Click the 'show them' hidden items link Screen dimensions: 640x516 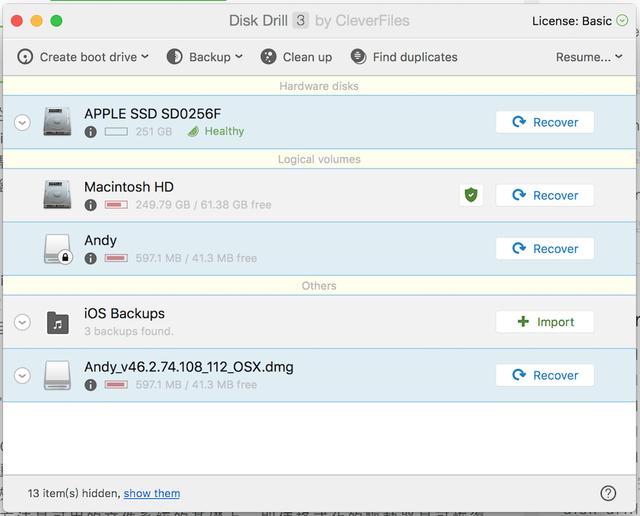click(152, 493)
